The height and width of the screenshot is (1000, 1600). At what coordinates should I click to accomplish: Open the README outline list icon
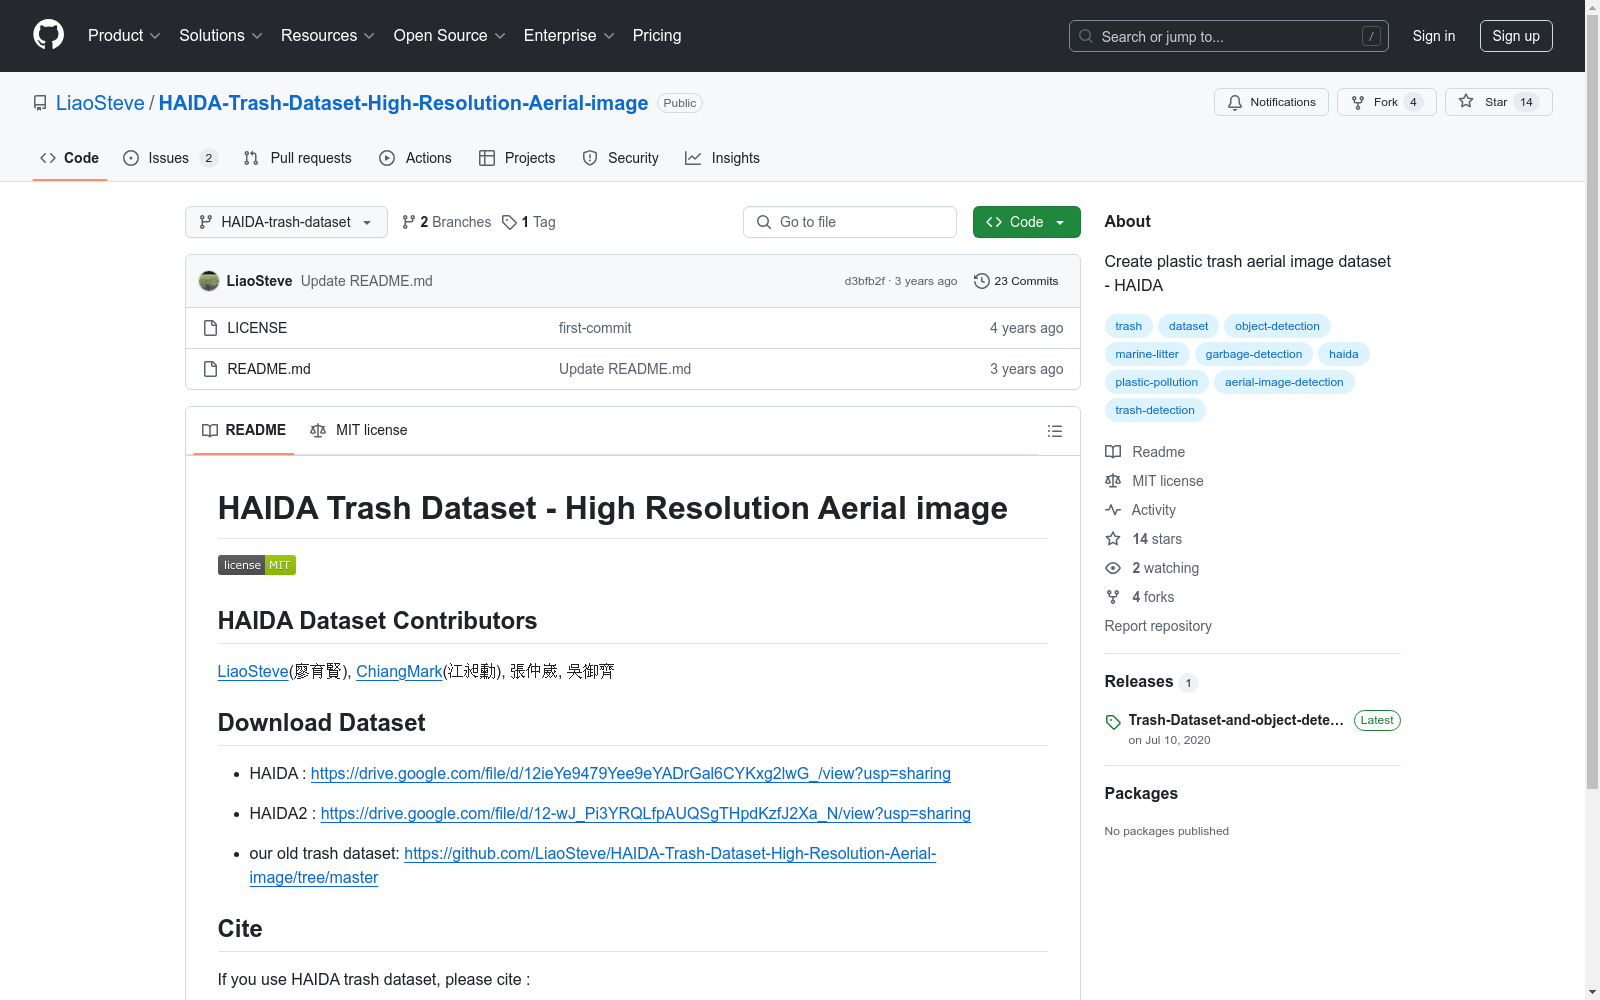(x=1054, y=431)
